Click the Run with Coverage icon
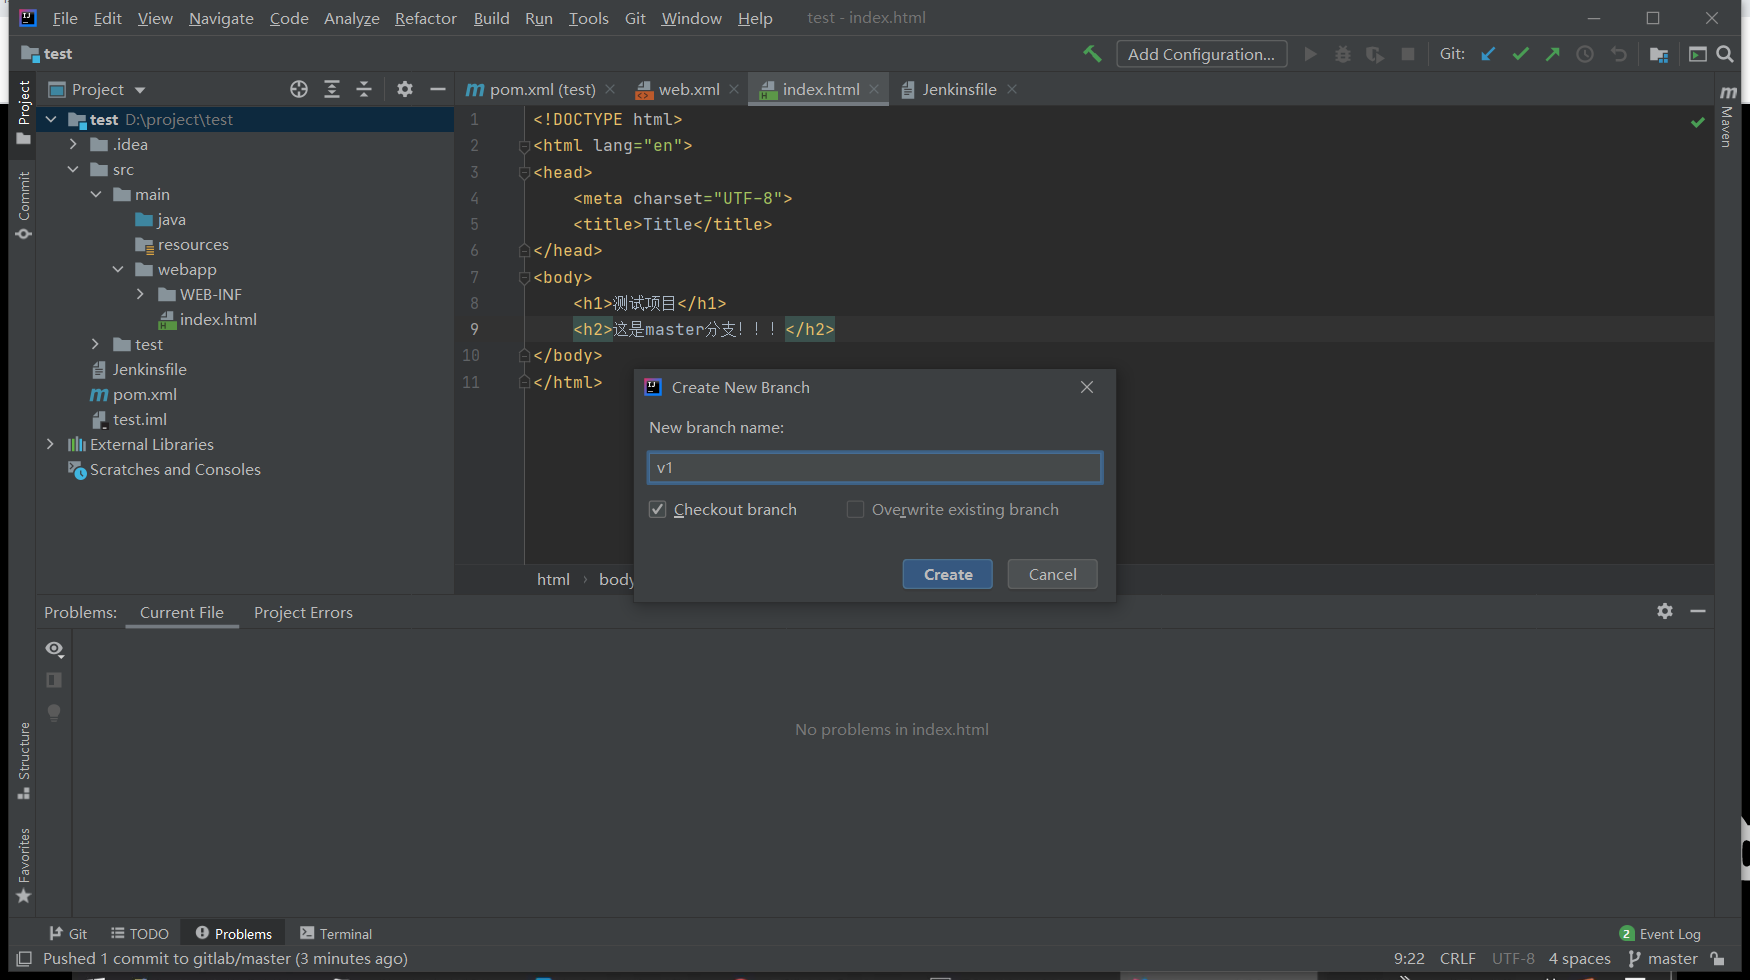Image resolution: width=1750 pixels, height=980 pixels. [x=1375, y=54]
